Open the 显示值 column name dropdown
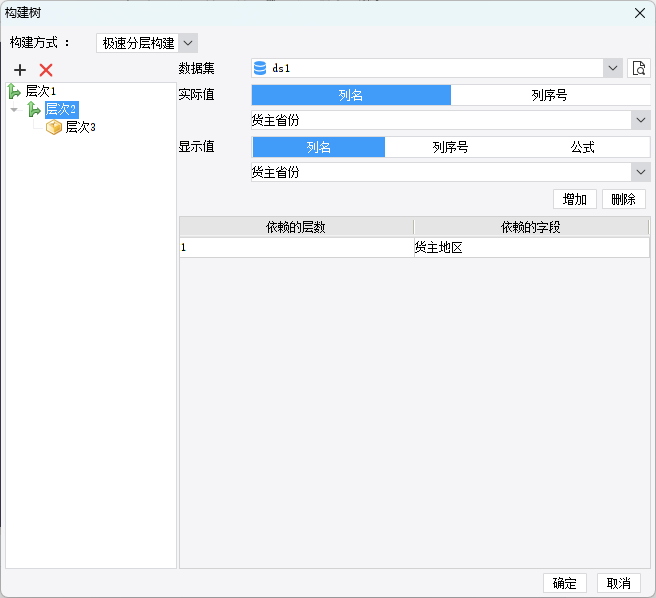656x598 pixels. [641, 172]
